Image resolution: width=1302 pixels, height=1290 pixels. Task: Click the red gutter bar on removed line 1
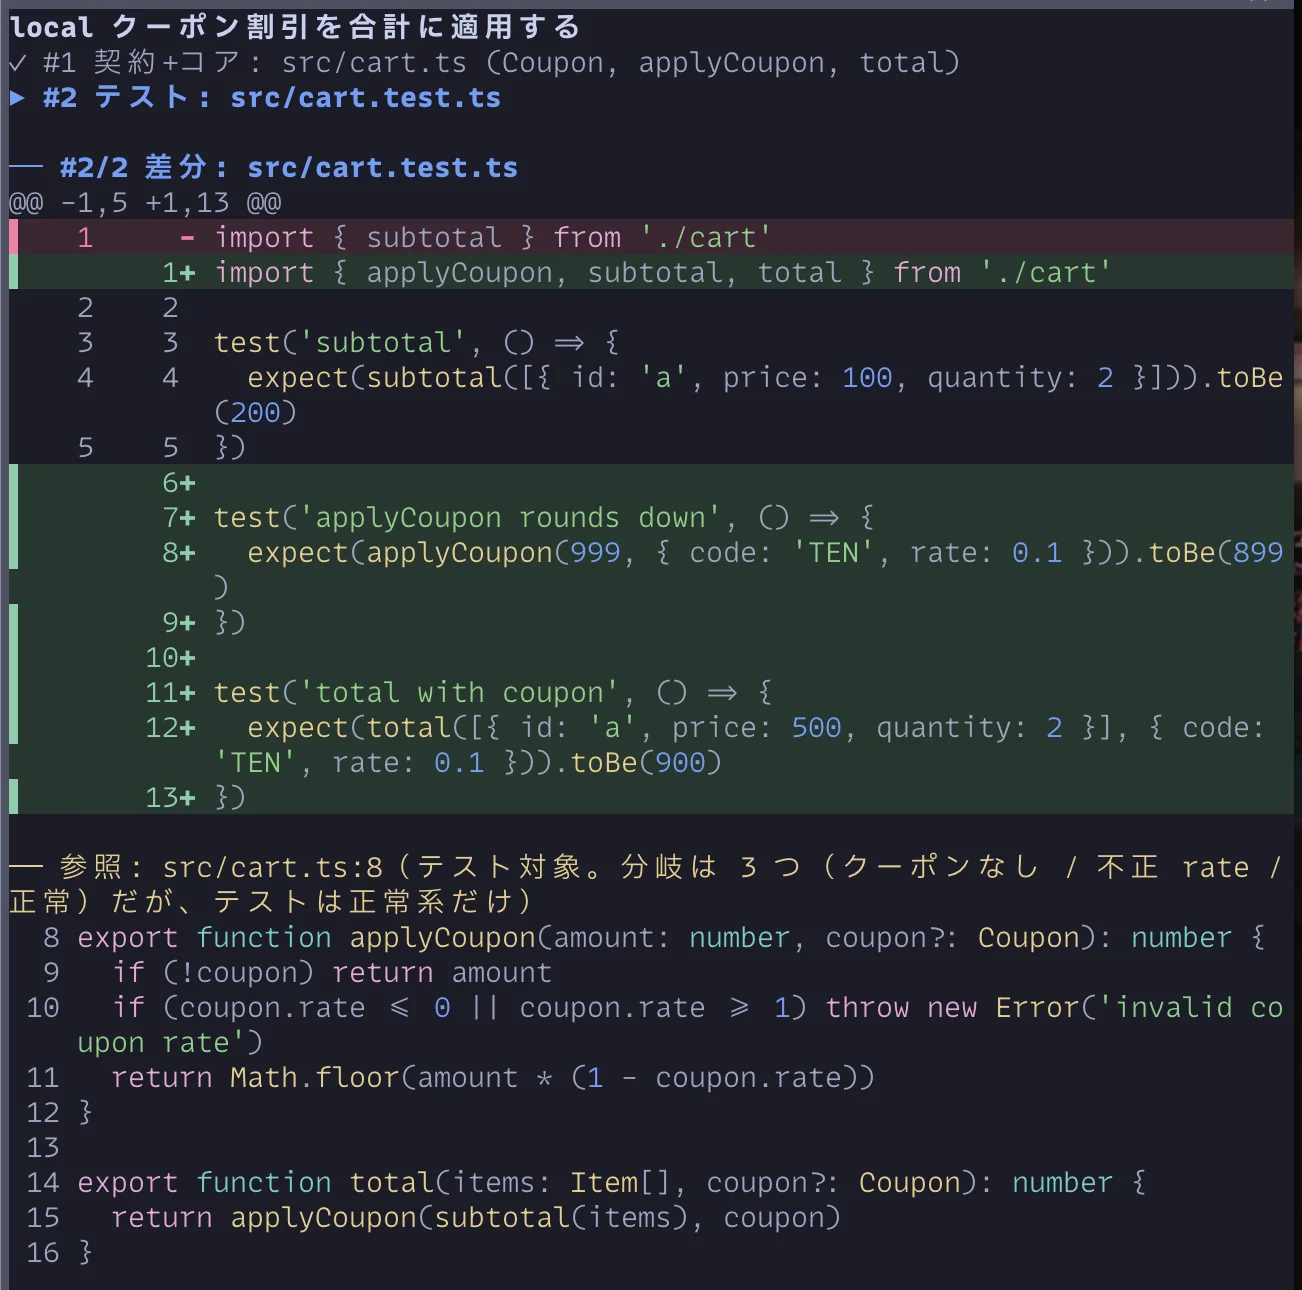(14, 237)
